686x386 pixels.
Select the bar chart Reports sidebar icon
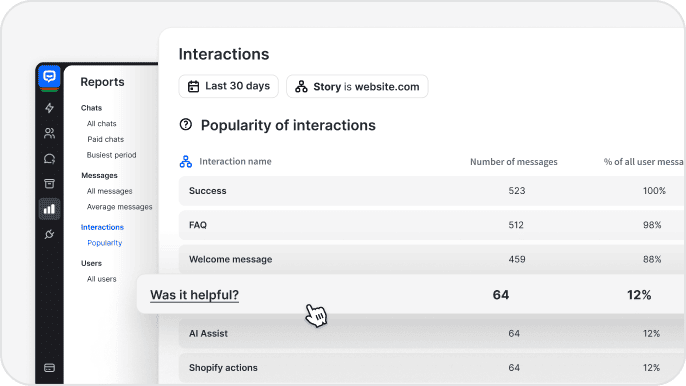49,209
